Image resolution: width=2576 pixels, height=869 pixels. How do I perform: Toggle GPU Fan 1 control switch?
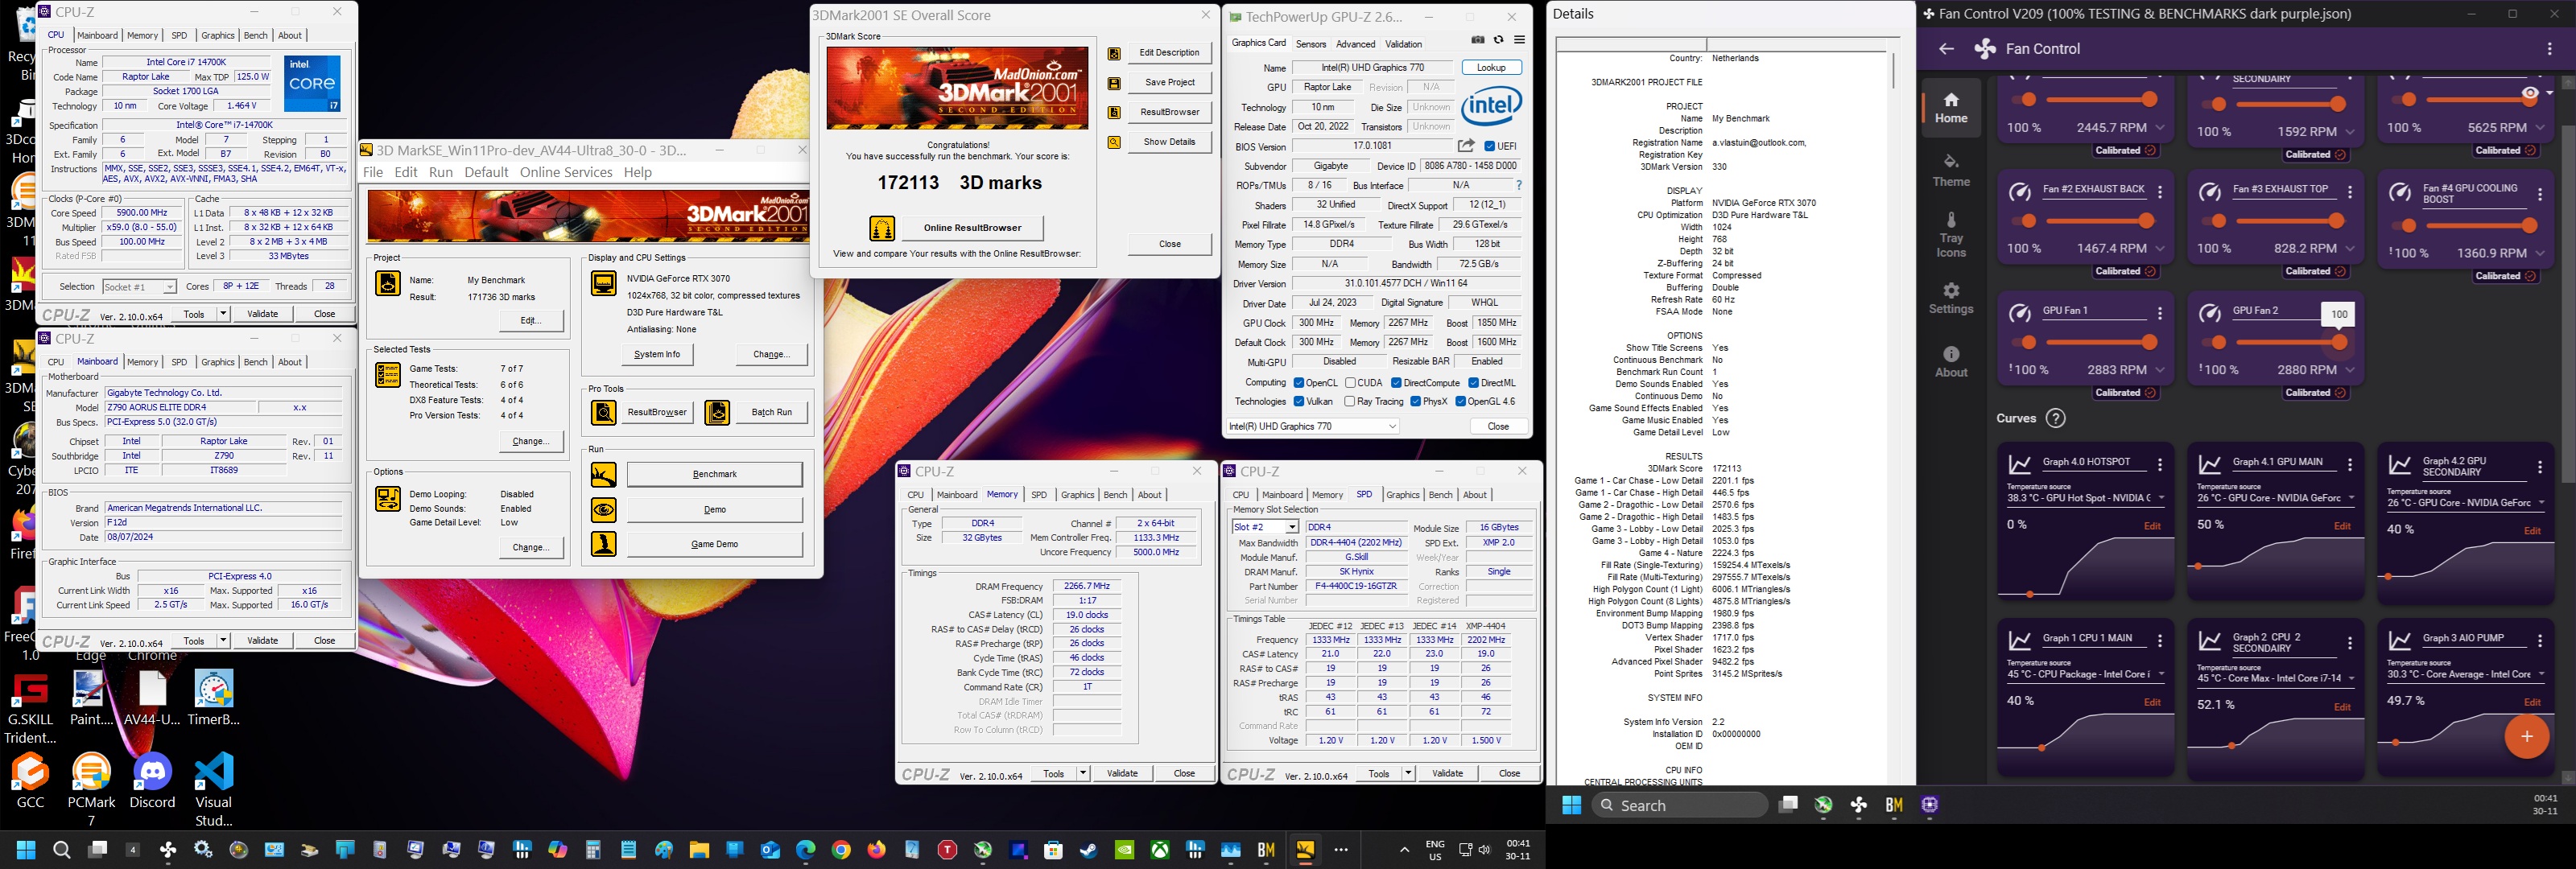coord(2024,343)
